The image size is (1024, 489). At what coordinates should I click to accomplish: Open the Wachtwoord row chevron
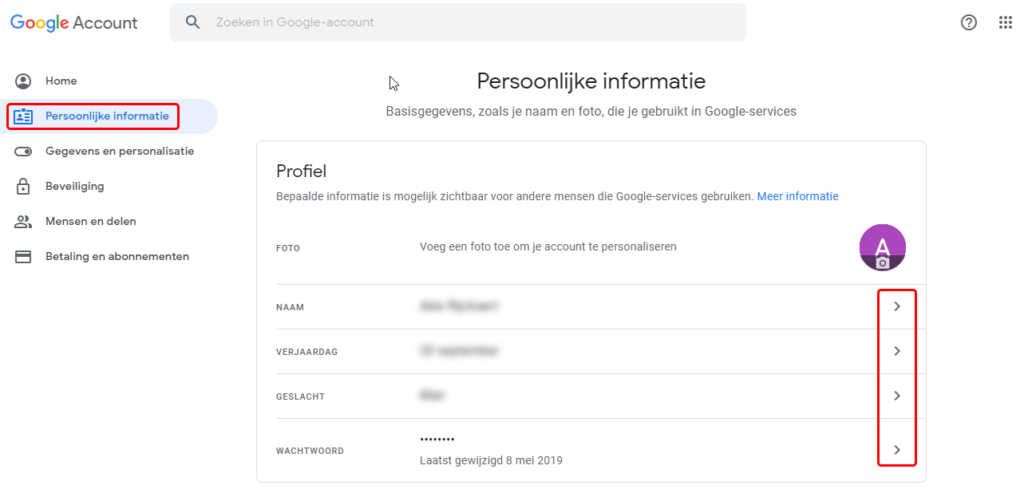897,450
